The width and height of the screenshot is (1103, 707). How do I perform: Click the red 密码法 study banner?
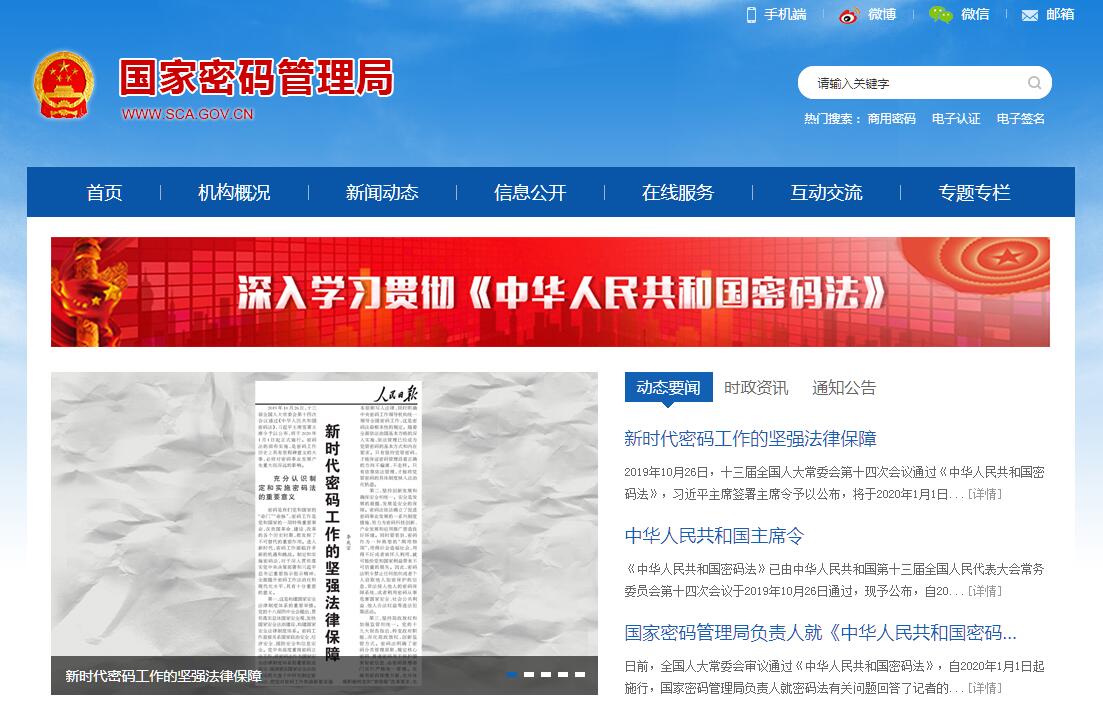click(550, 292)
